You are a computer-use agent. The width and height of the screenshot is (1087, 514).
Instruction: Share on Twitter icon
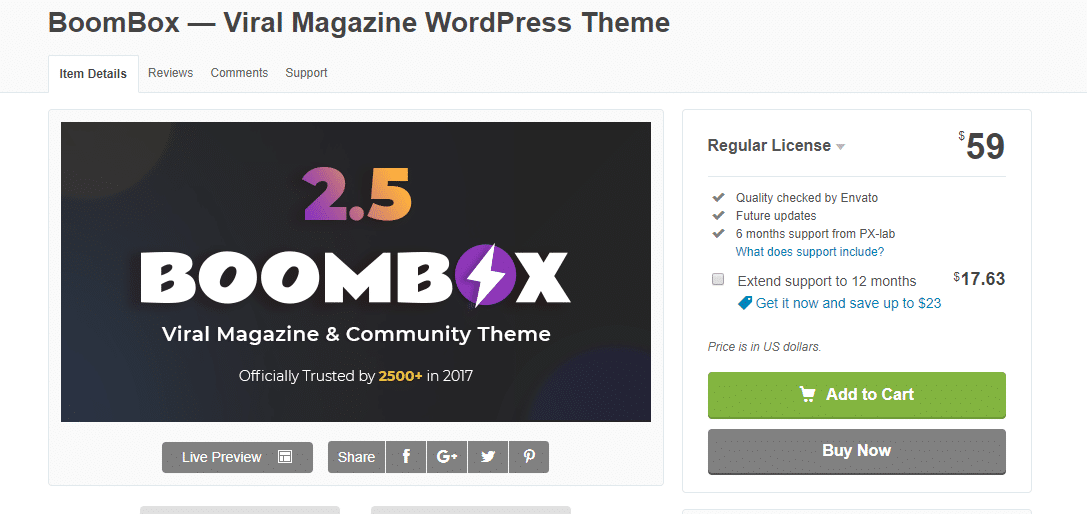coord(488,456)
